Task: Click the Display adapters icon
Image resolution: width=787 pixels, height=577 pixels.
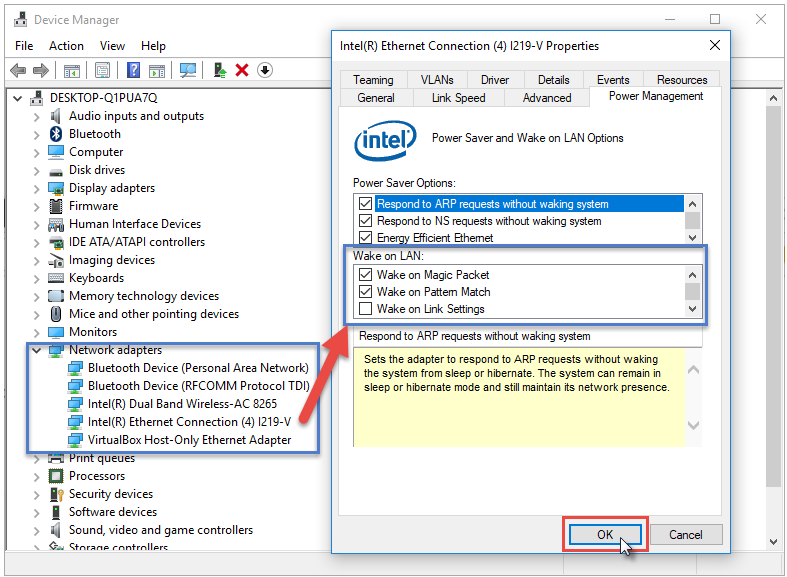Action: coord(56,188)
